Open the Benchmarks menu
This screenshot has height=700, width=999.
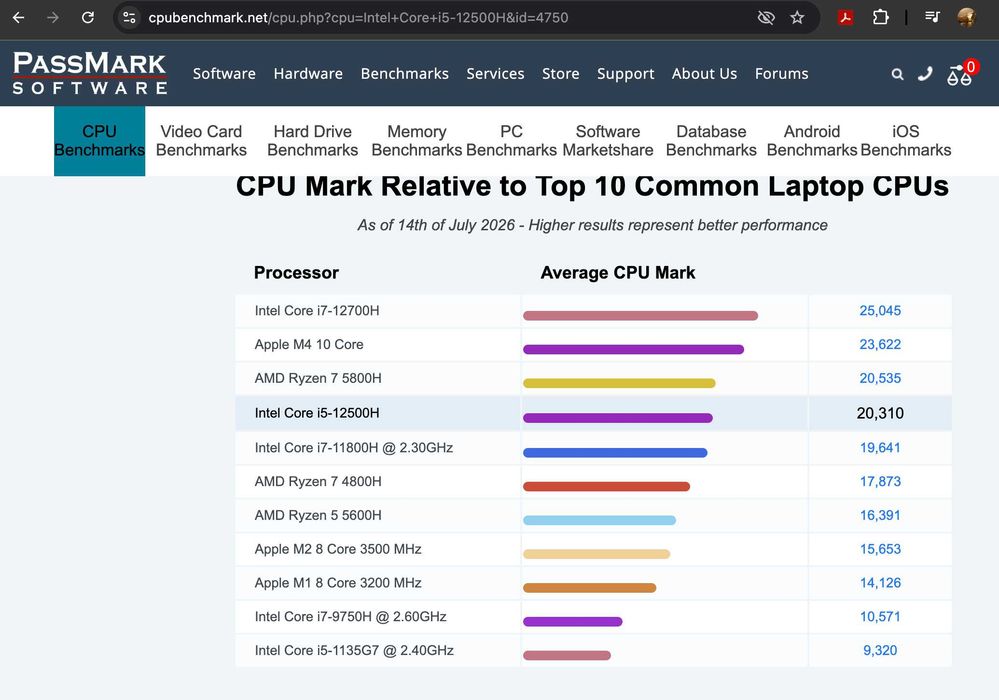(x=405, y=74)
